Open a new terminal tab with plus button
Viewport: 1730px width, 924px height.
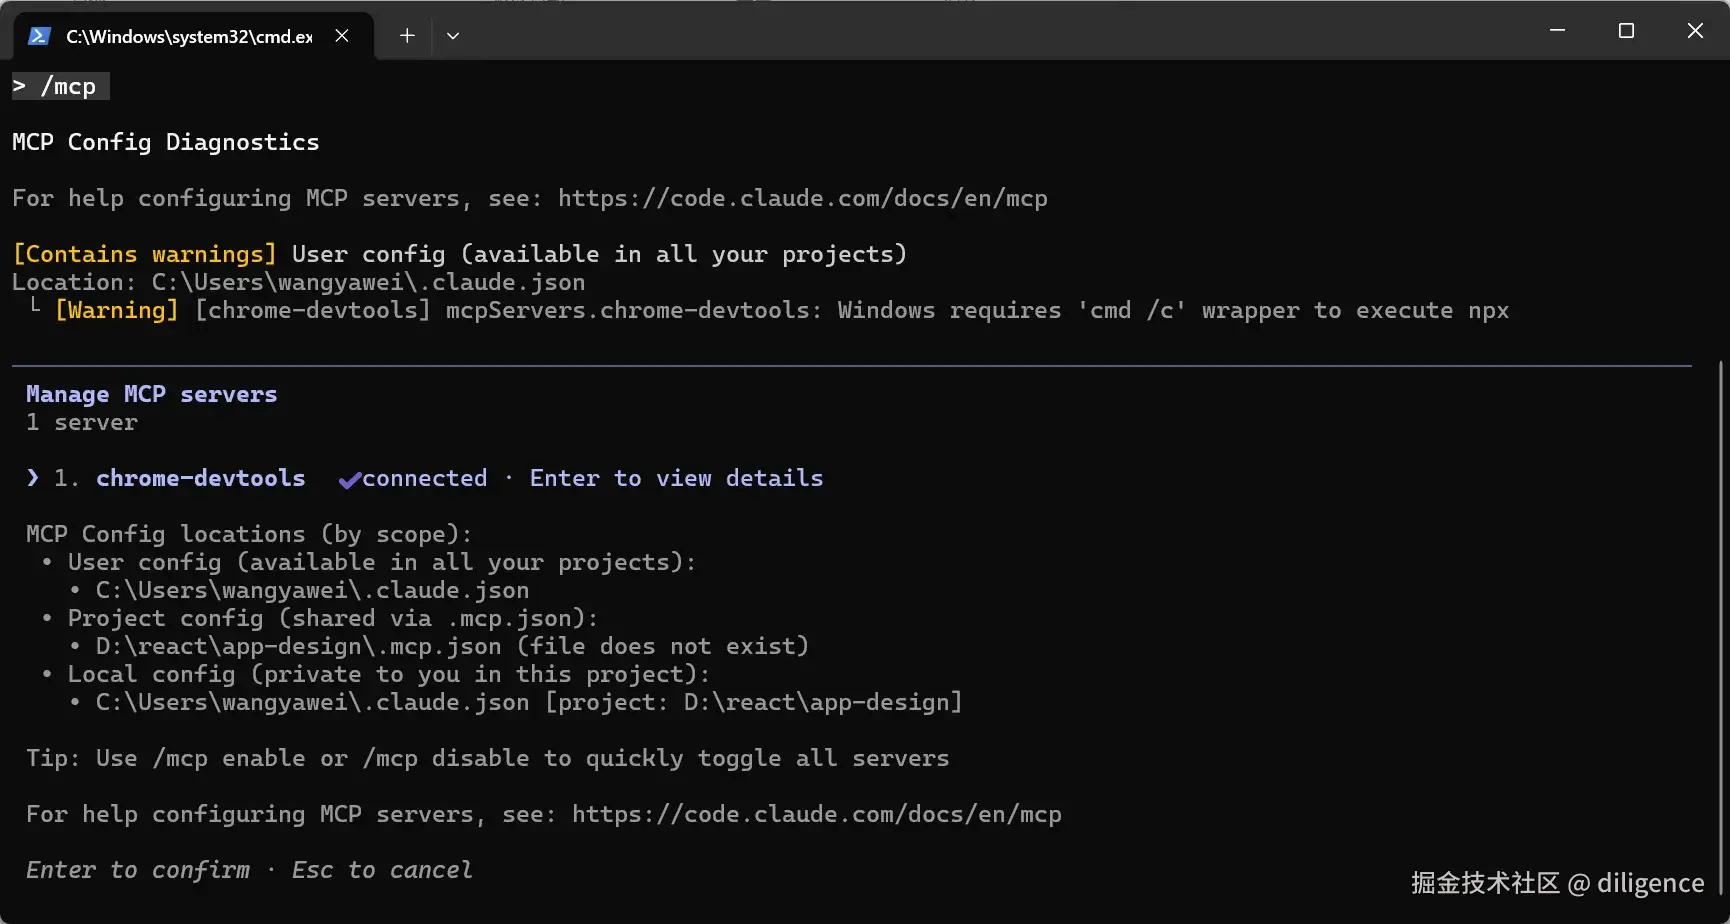click(407, 36)
